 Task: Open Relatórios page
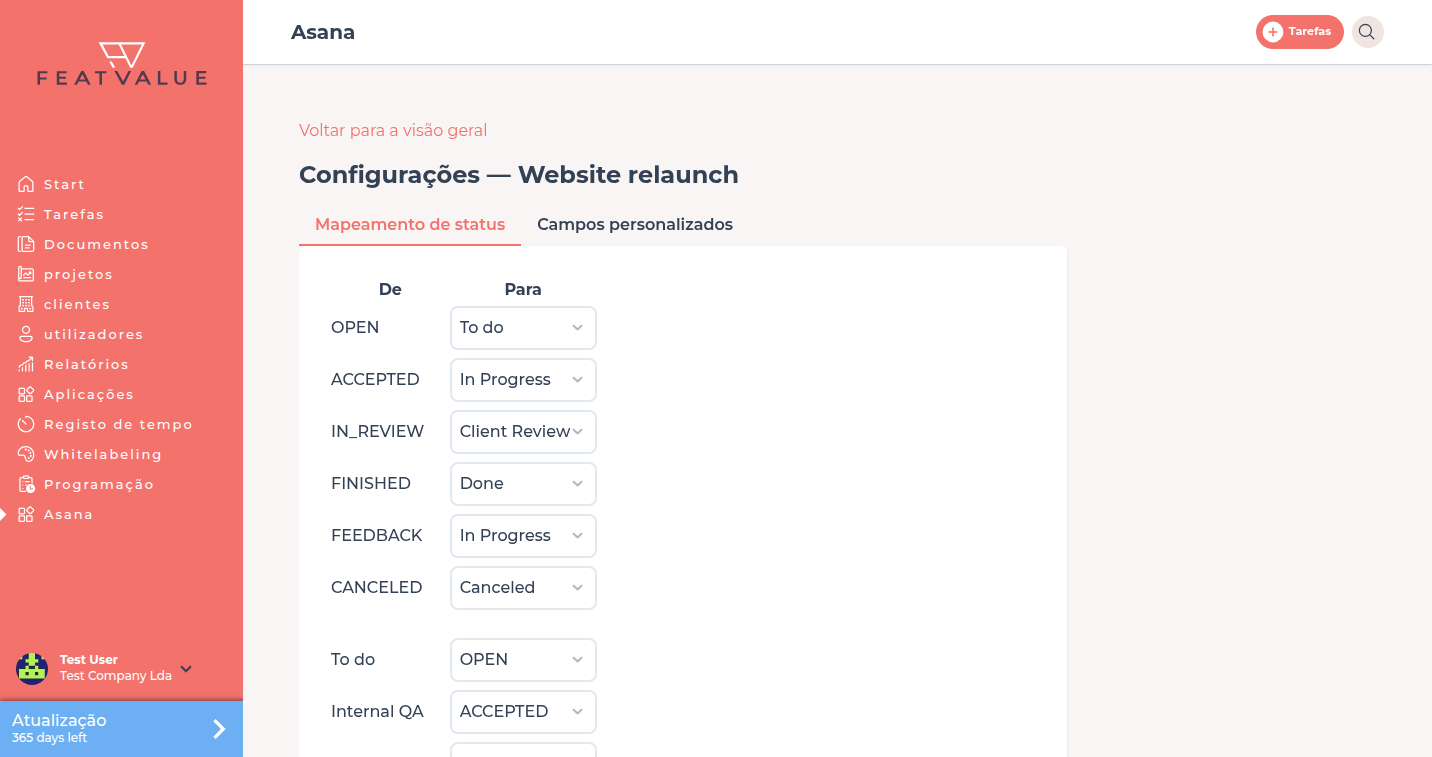point(86,364)
